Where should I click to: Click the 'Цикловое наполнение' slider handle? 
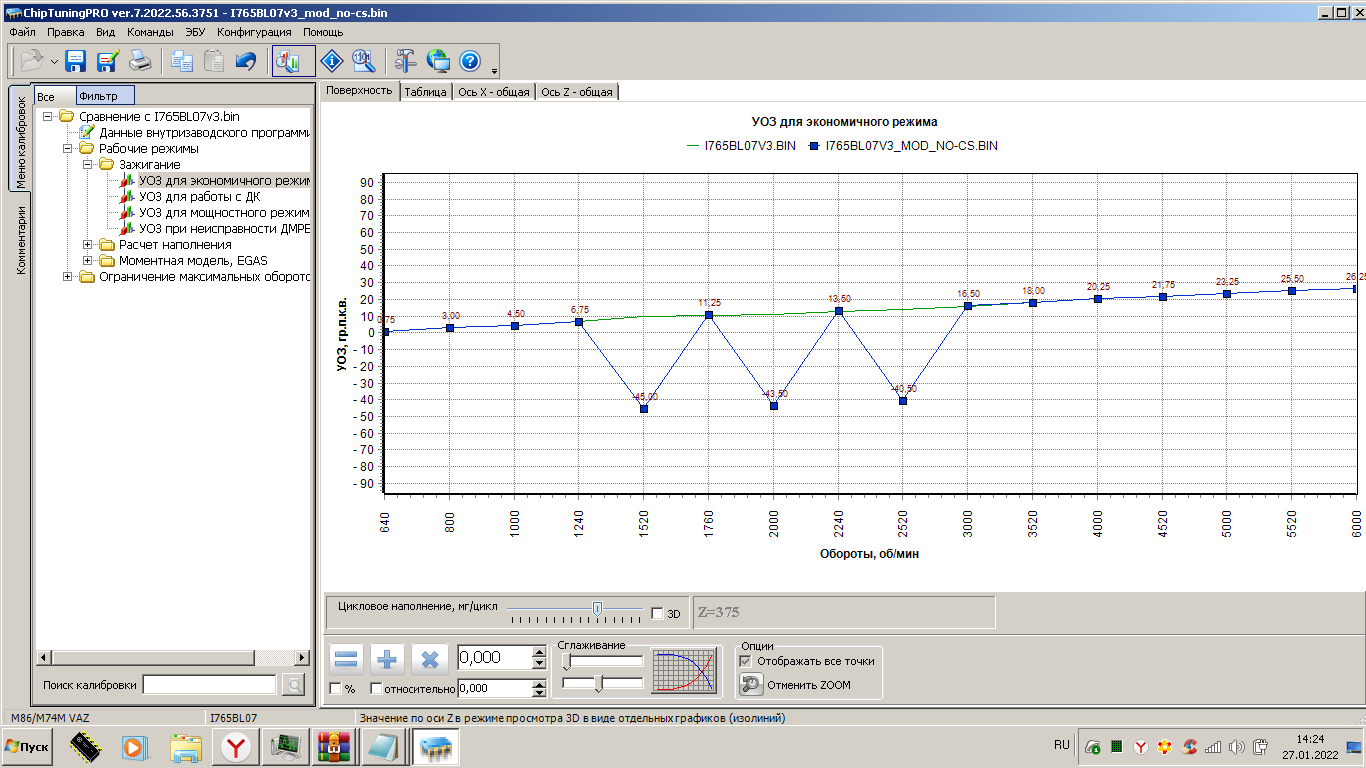click(x=597, y=608)
